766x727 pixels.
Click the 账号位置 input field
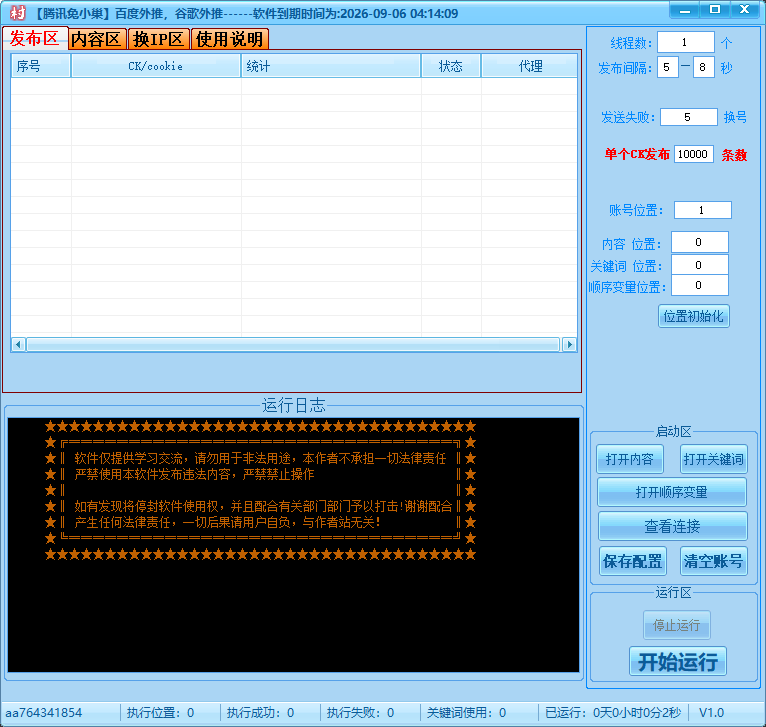coord(702,210)
